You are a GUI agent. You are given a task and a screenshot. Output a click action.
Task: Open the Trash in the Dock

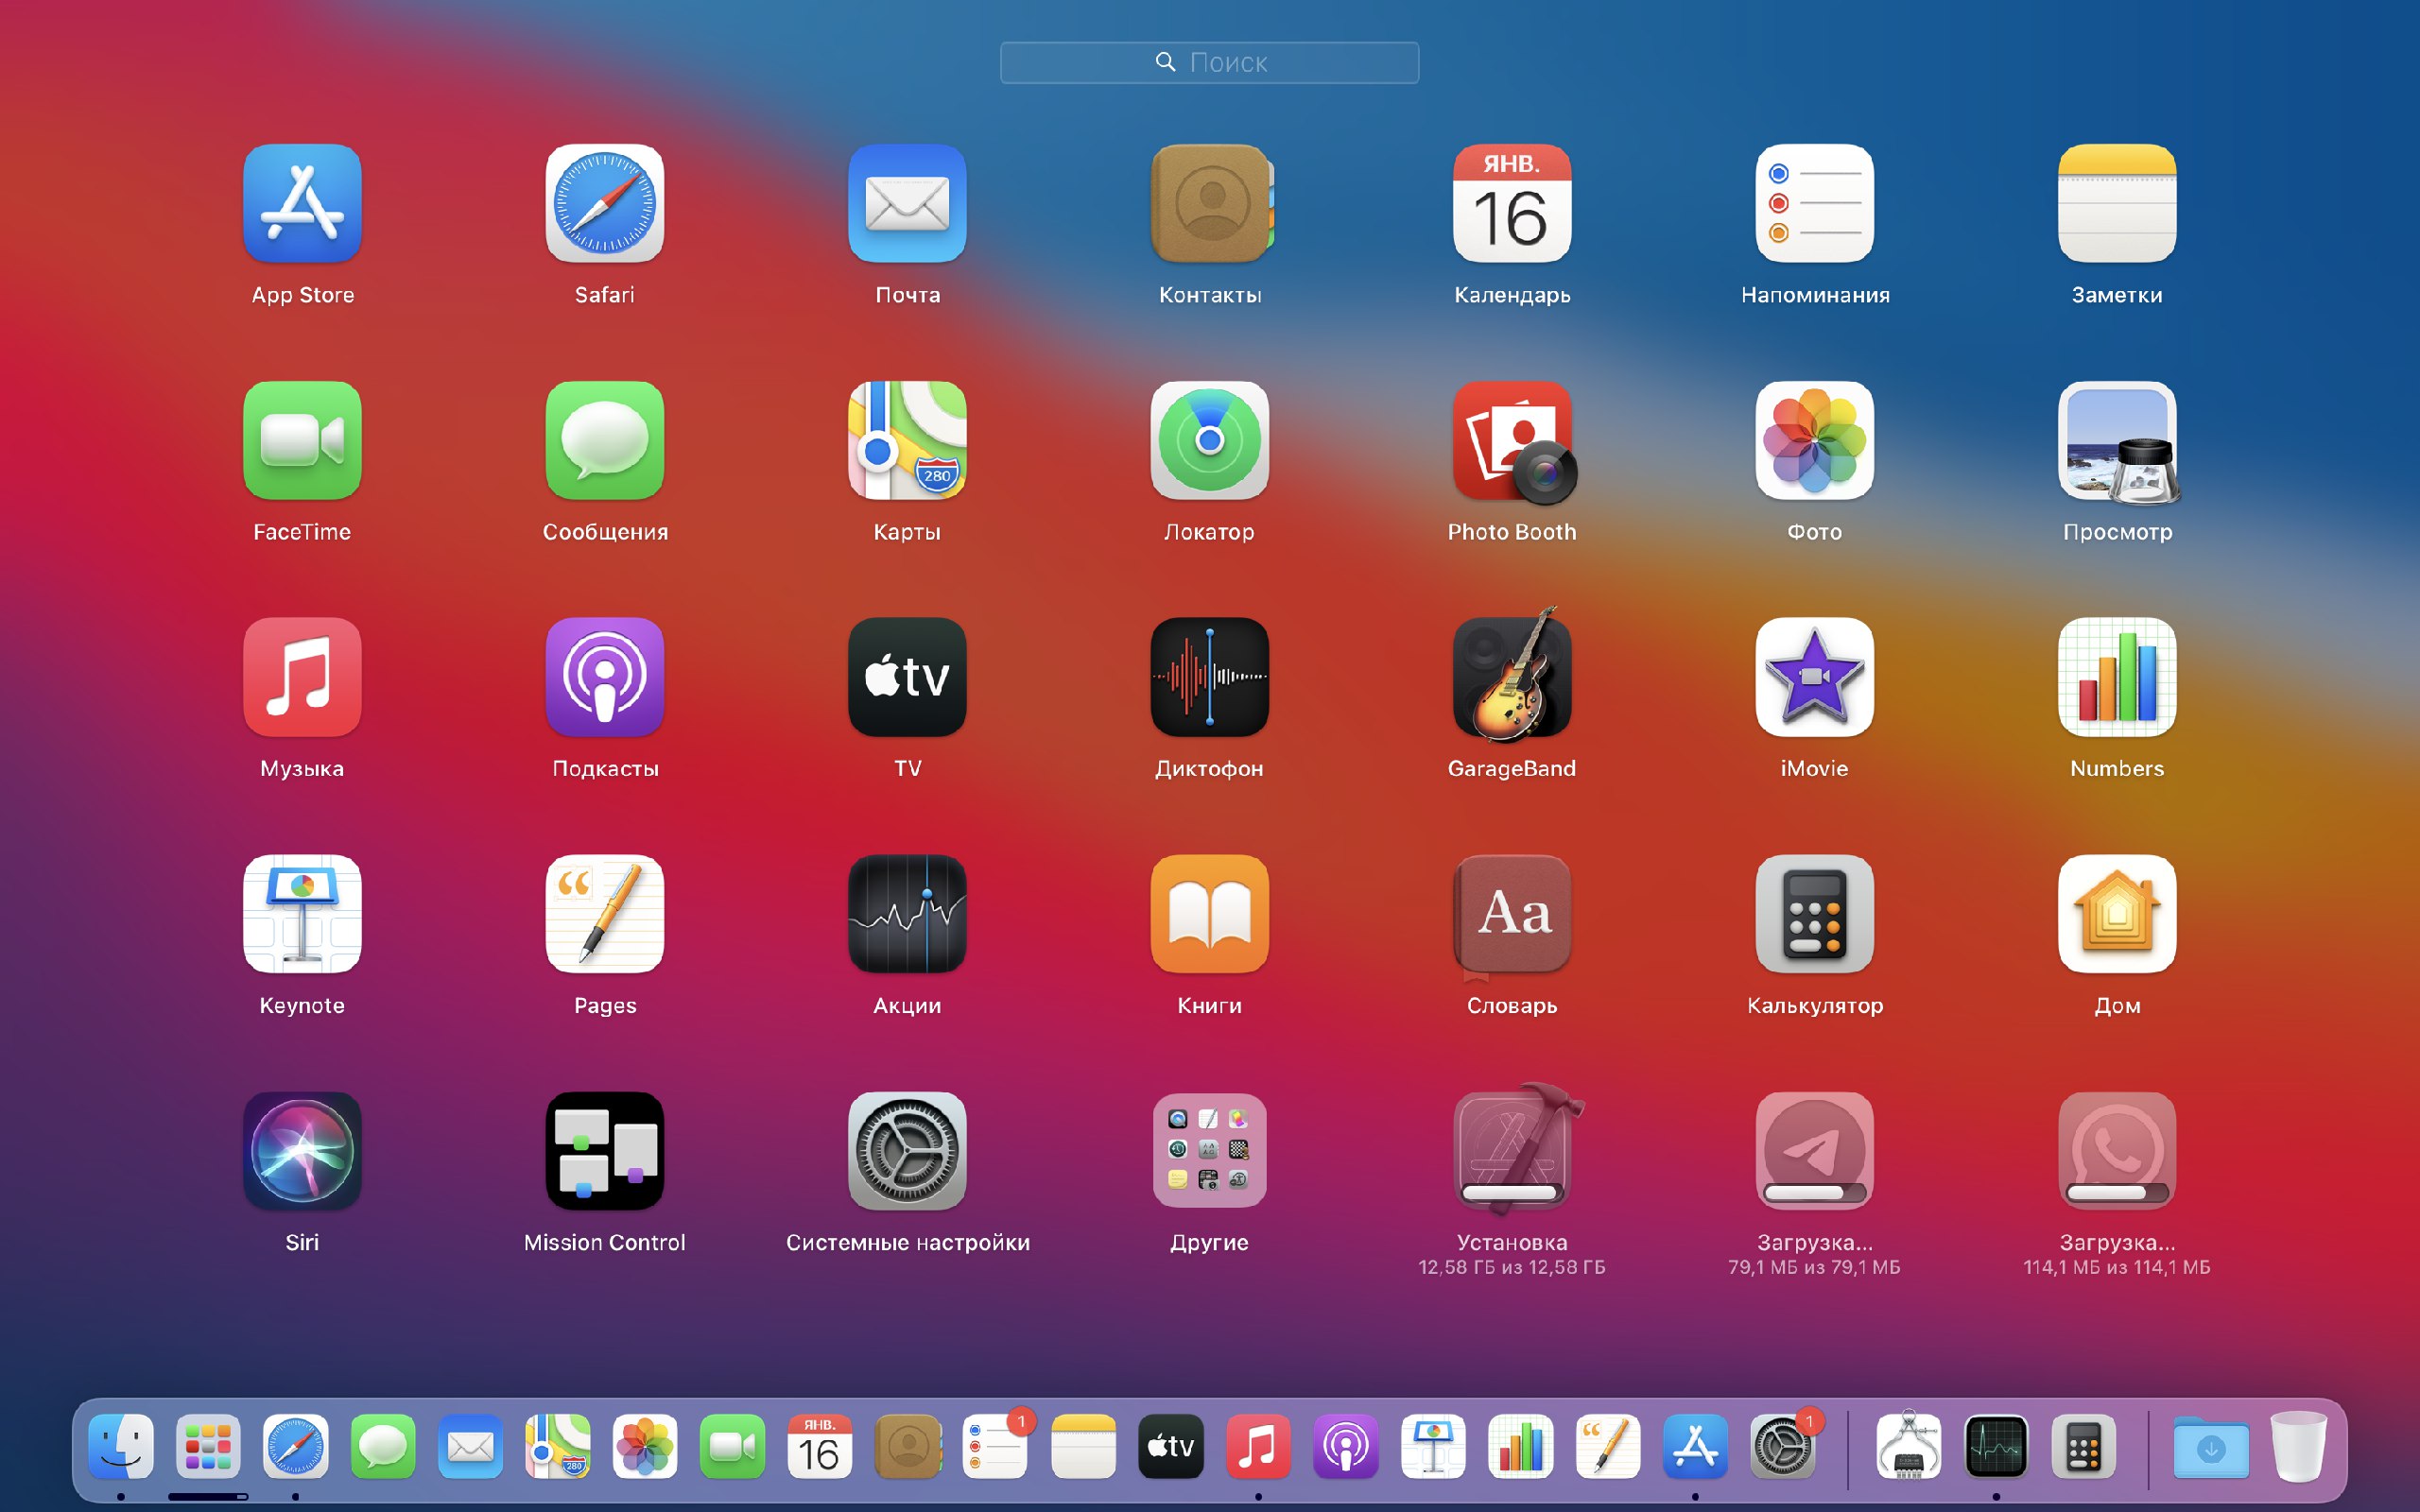[2298, 1446]
